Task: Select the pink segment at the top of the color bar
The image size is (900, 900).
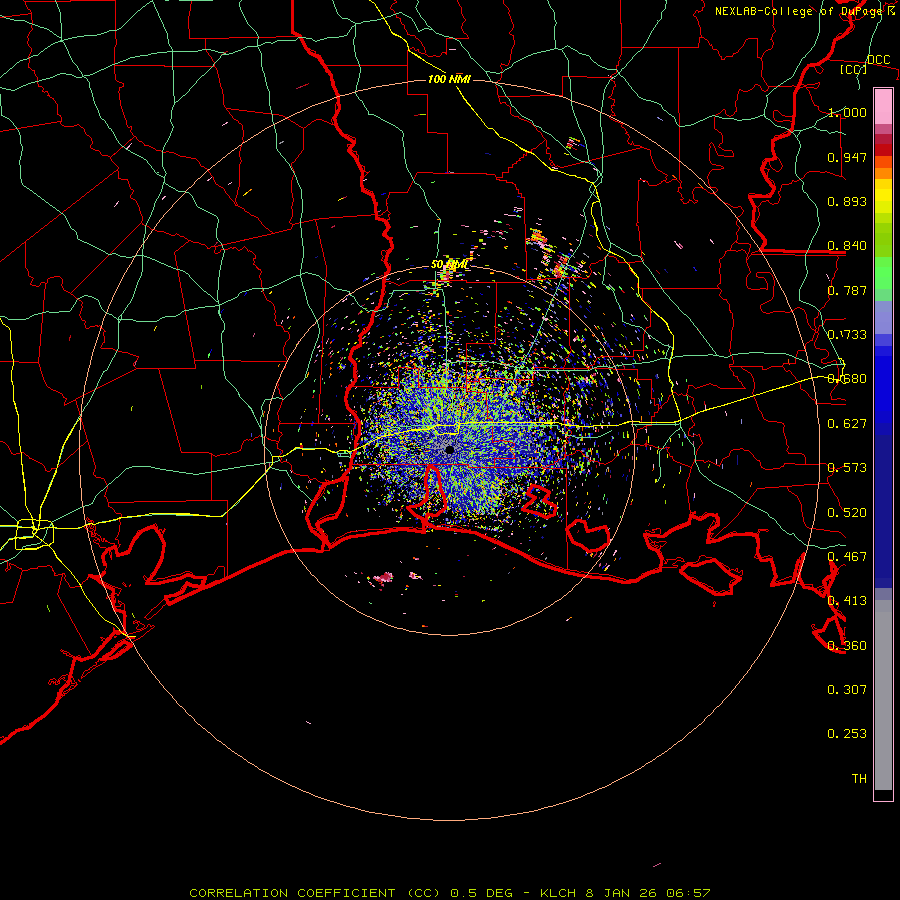Action: click(883, 107)
